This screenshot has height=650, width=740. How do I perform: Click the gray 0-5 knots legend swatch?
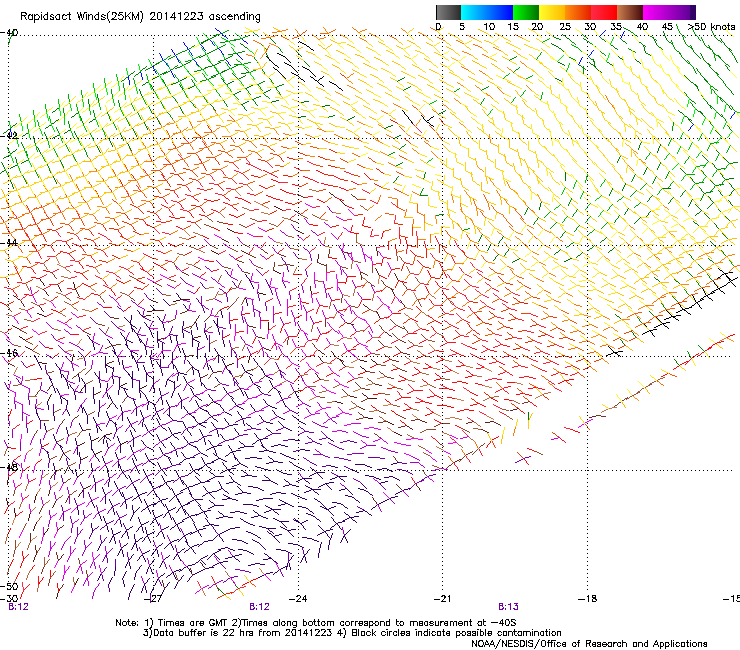click(x=448, y=12)
